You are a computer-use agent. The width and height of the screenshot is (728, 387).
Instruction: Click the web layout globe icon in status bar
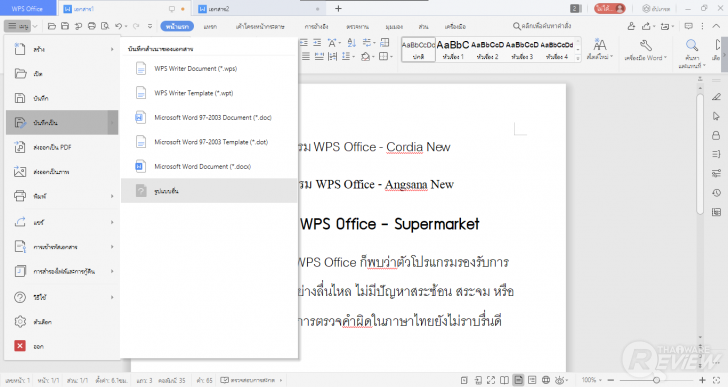(x=546, y=380)
